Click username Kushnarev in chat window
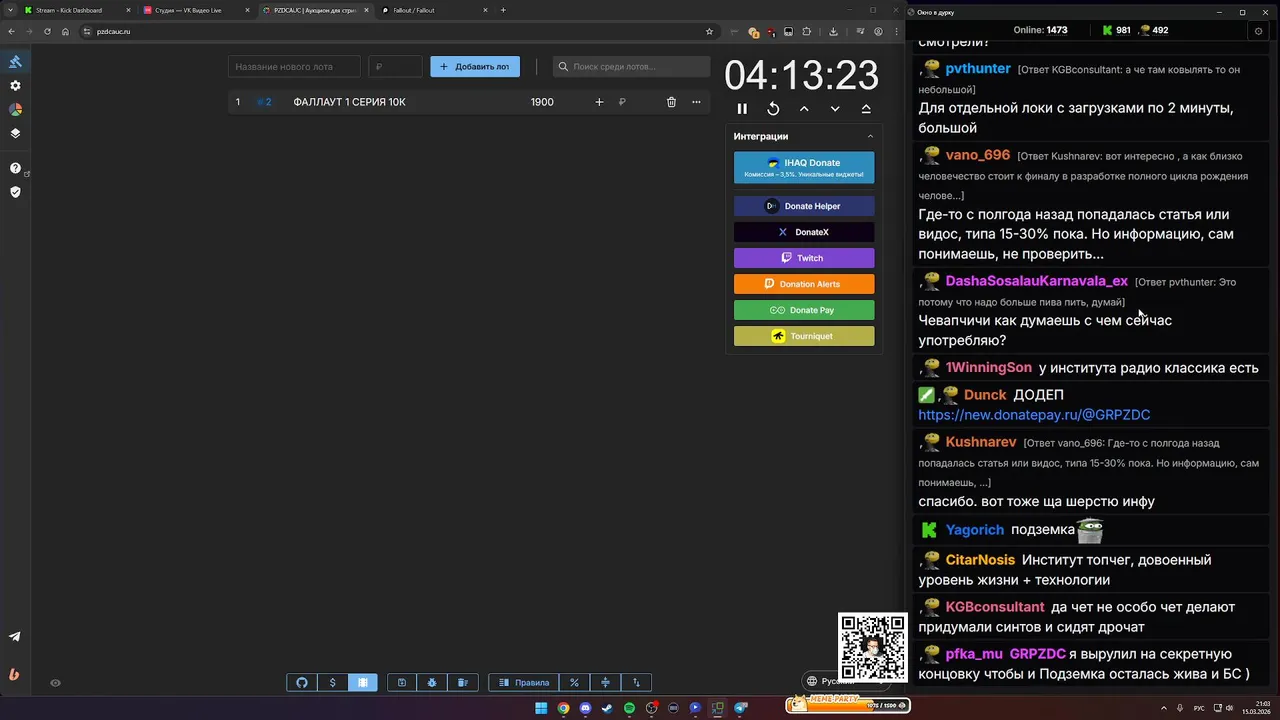1280x720 pixels. tap(981, 442)
